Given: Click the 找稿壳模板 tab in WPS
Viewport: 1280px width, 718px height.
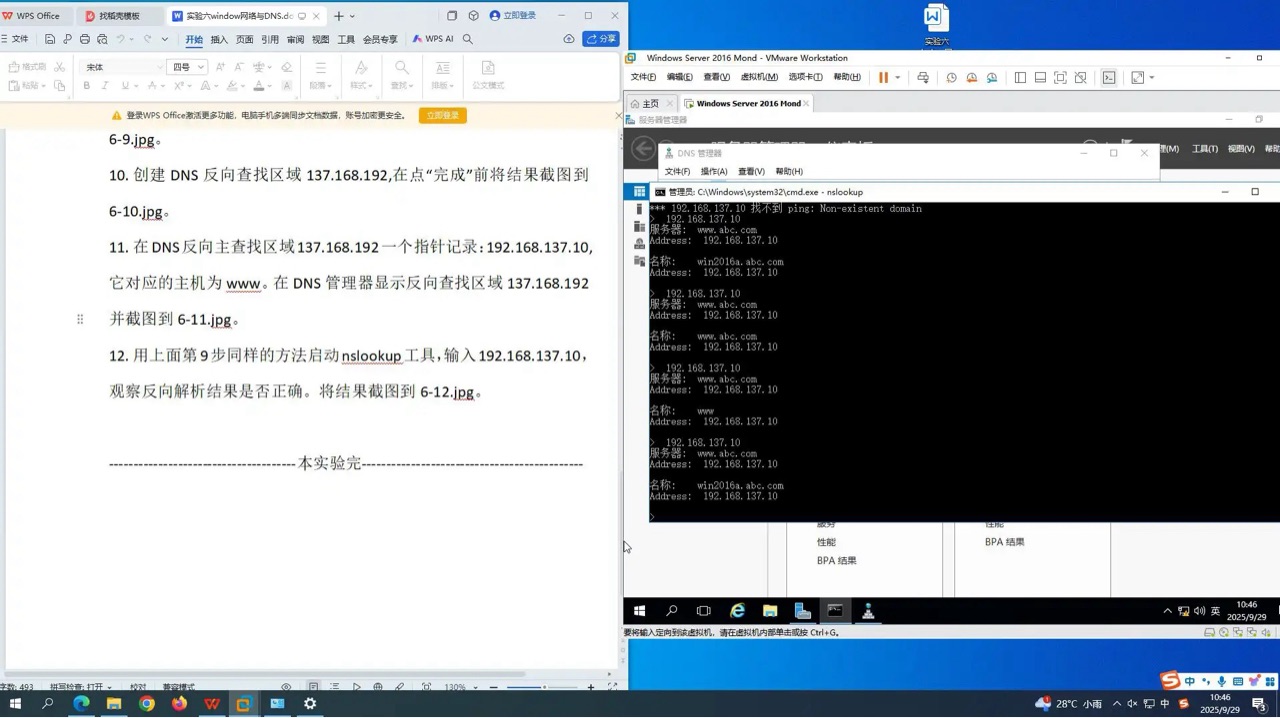Looking at the screenshot, I should click(119, 16).
